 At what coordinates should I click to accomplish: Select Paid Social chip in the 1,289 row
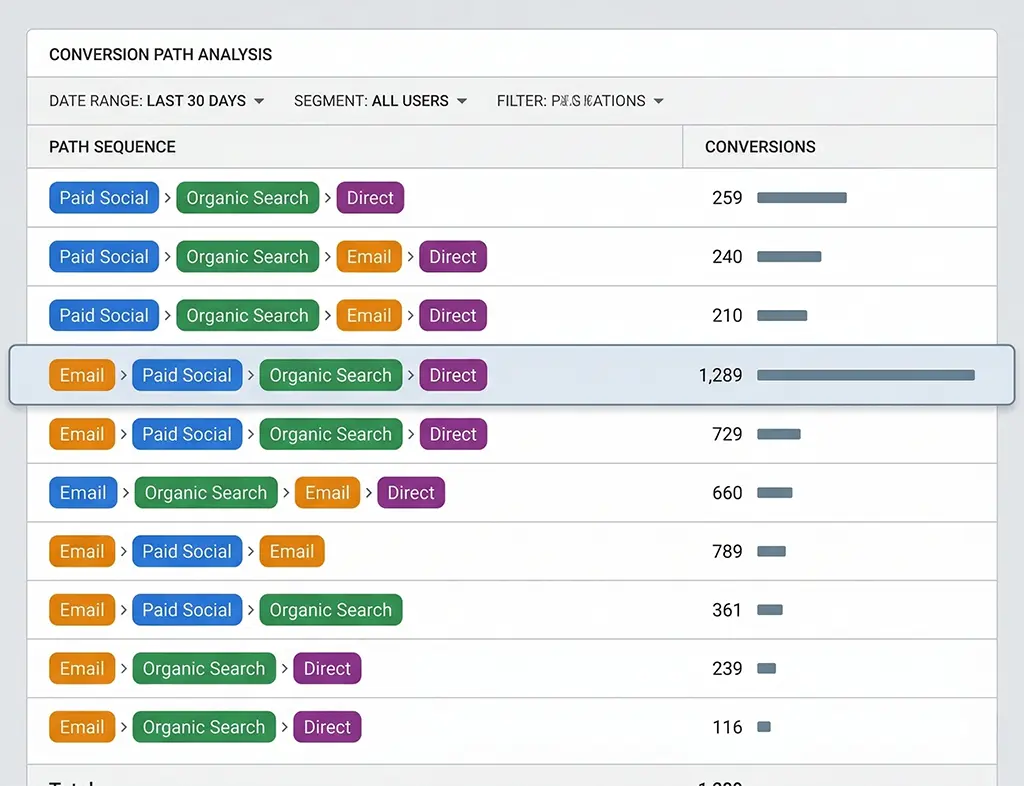(x=187, y=375)
